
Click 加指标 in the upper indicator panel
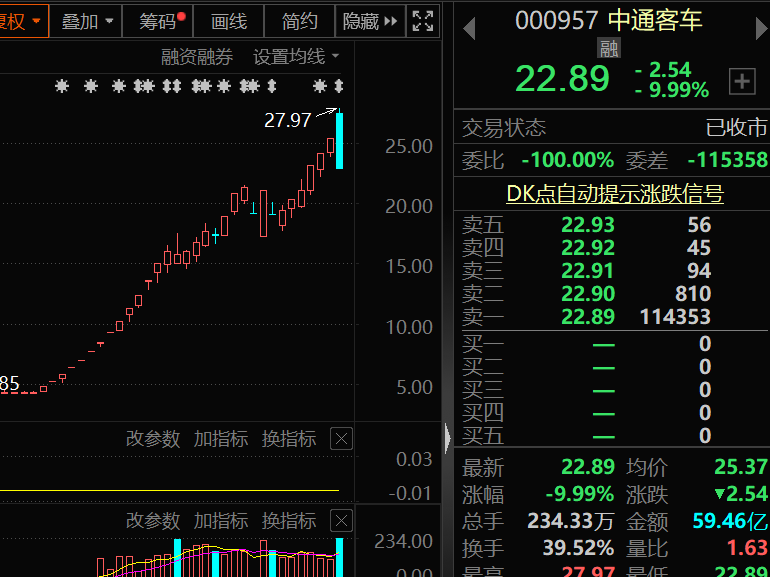pyautogui.click(x=221, y=439)
